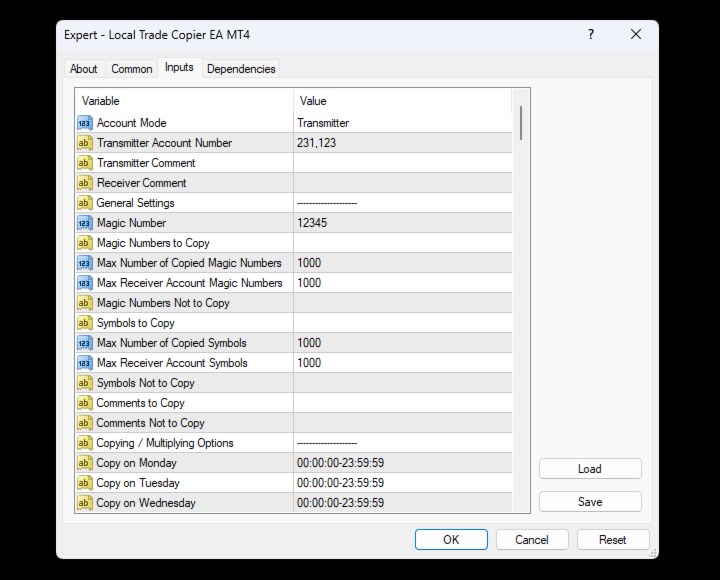Image resolution: width=720 pixels, height=580 pixels.
Task: Select the Copying / Multiplying Options label
Action: tap(165, 443)
